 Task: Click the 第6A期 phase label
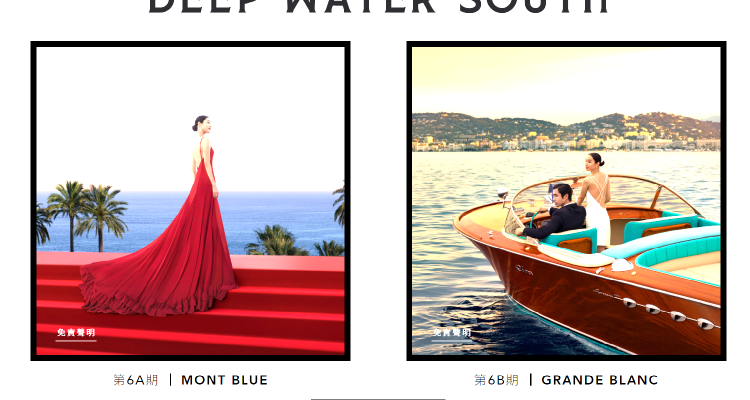pyautogui.click(x=136, y=380)
